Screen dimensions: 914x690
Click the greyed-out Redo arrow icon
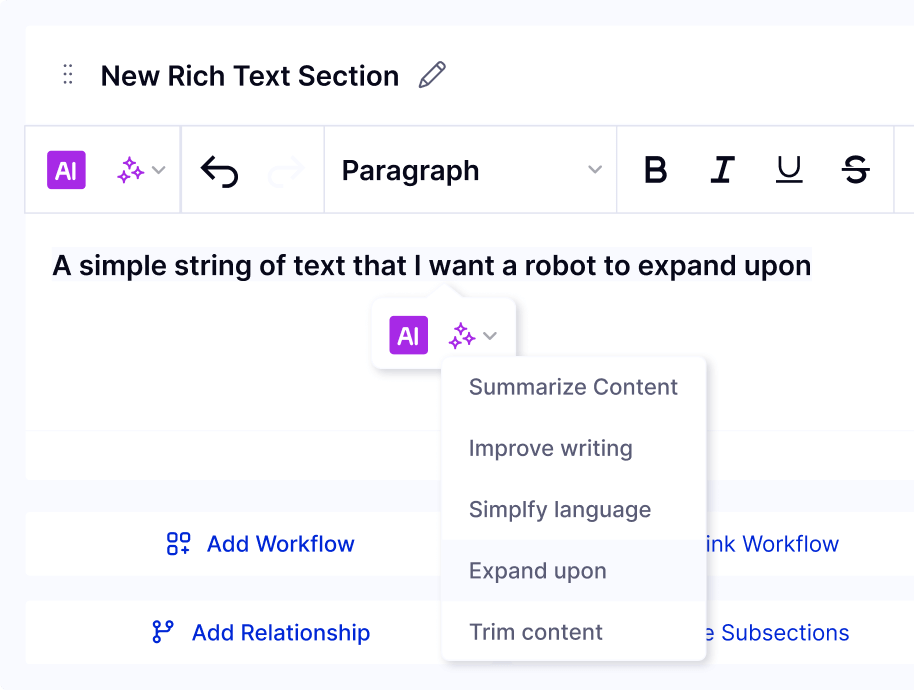click(x=286, y=171)
